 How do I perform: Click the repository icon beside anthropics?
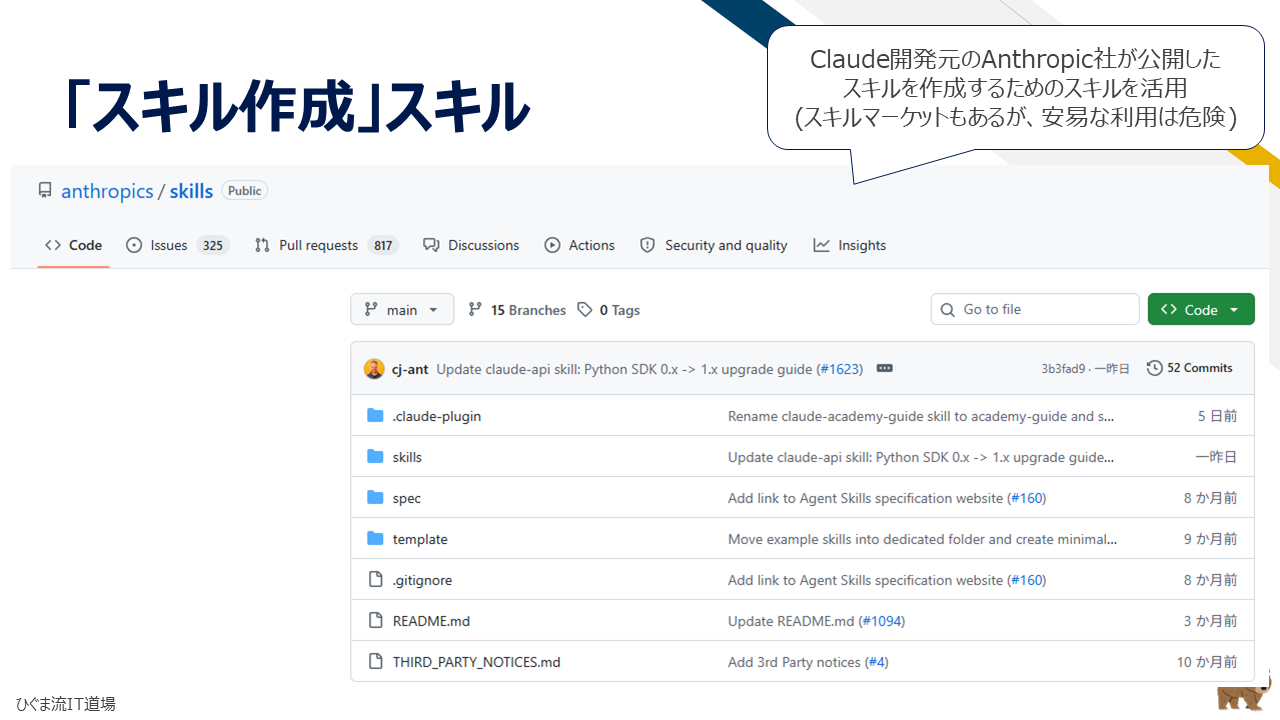pyautogui.click(x=45, y=190)
